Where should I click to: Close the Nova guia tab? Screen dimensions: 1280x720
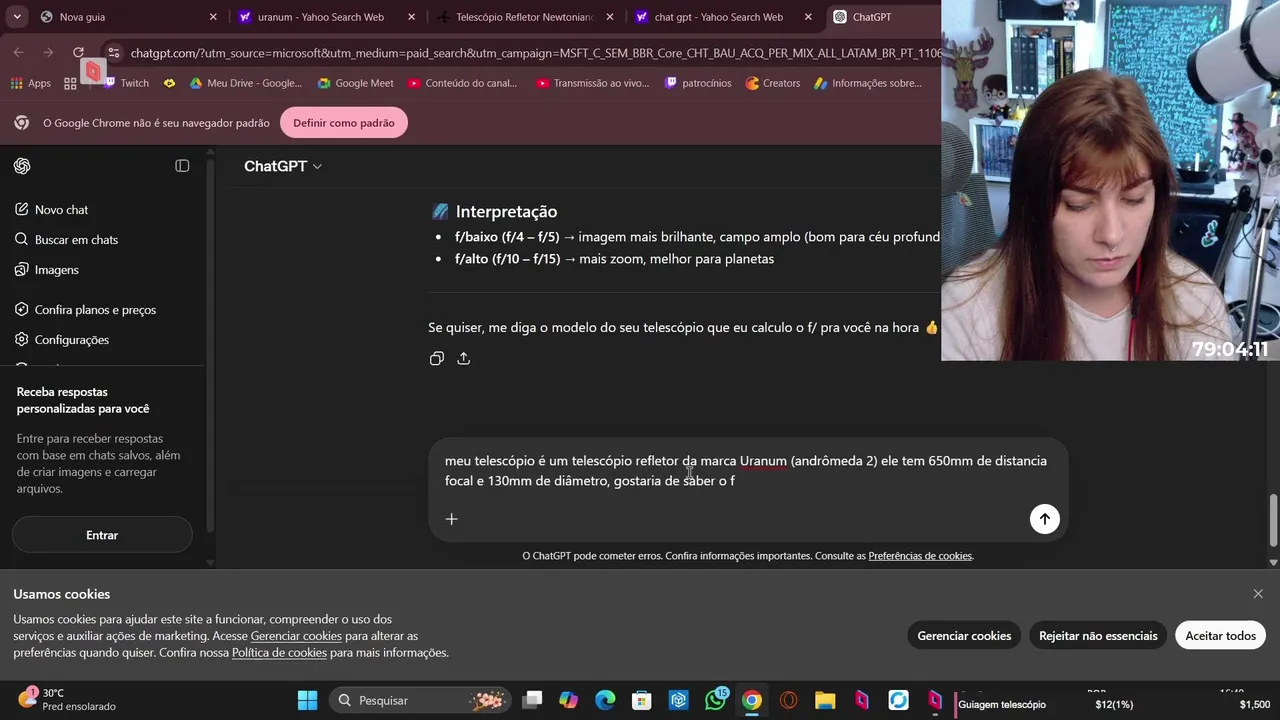tap(213, 17)
